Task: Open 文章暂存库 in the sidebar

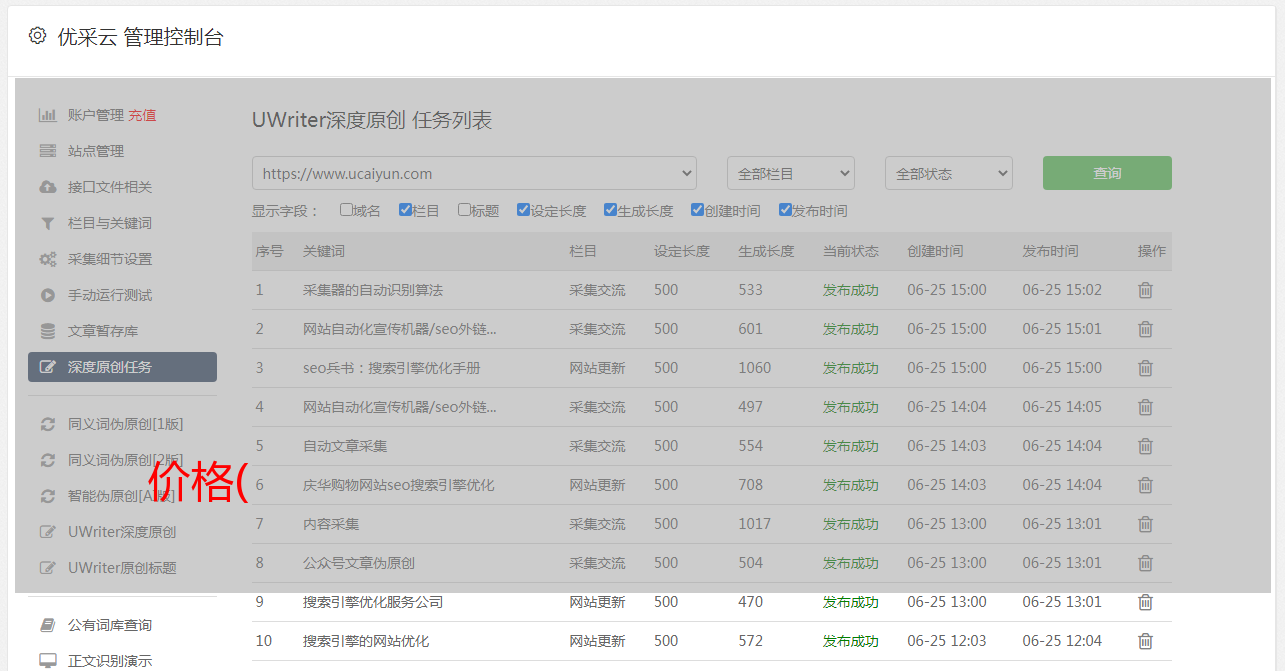Action: tap(103, 331)
